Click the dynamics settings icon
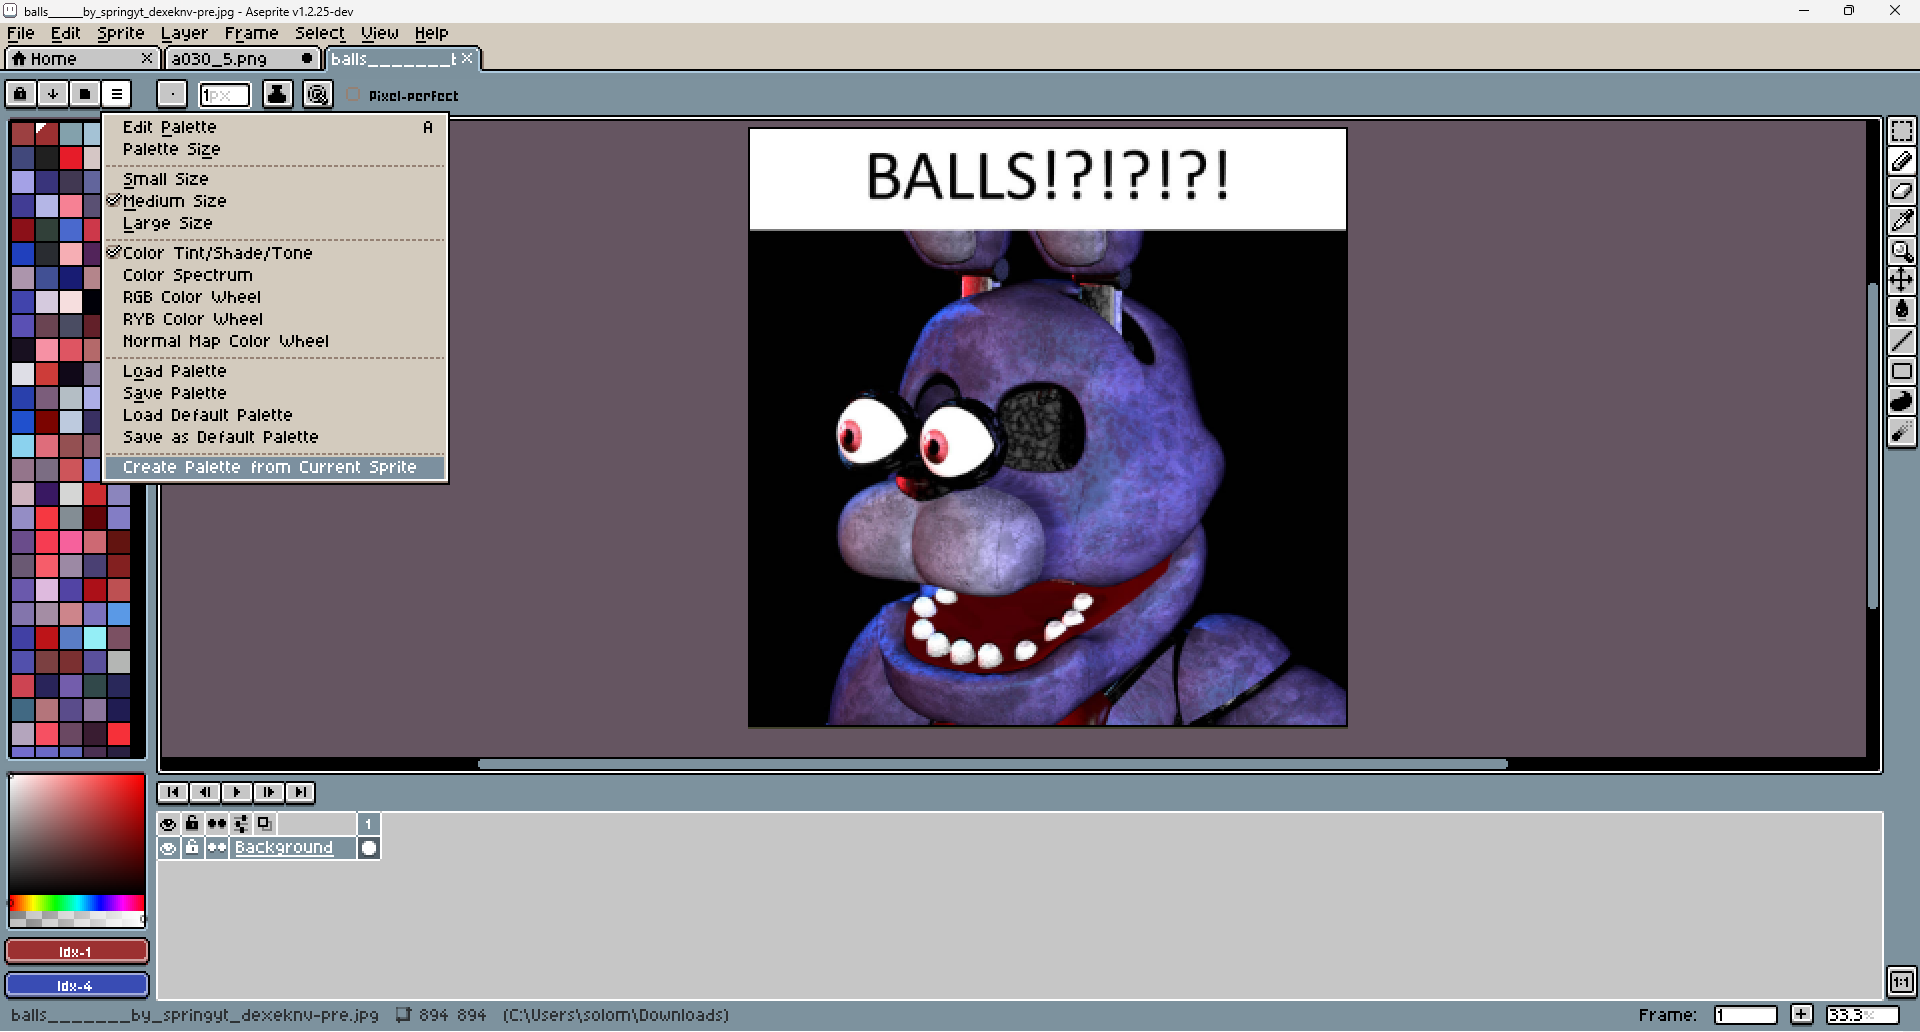Screen dimensions: 1920x1032 317,94
